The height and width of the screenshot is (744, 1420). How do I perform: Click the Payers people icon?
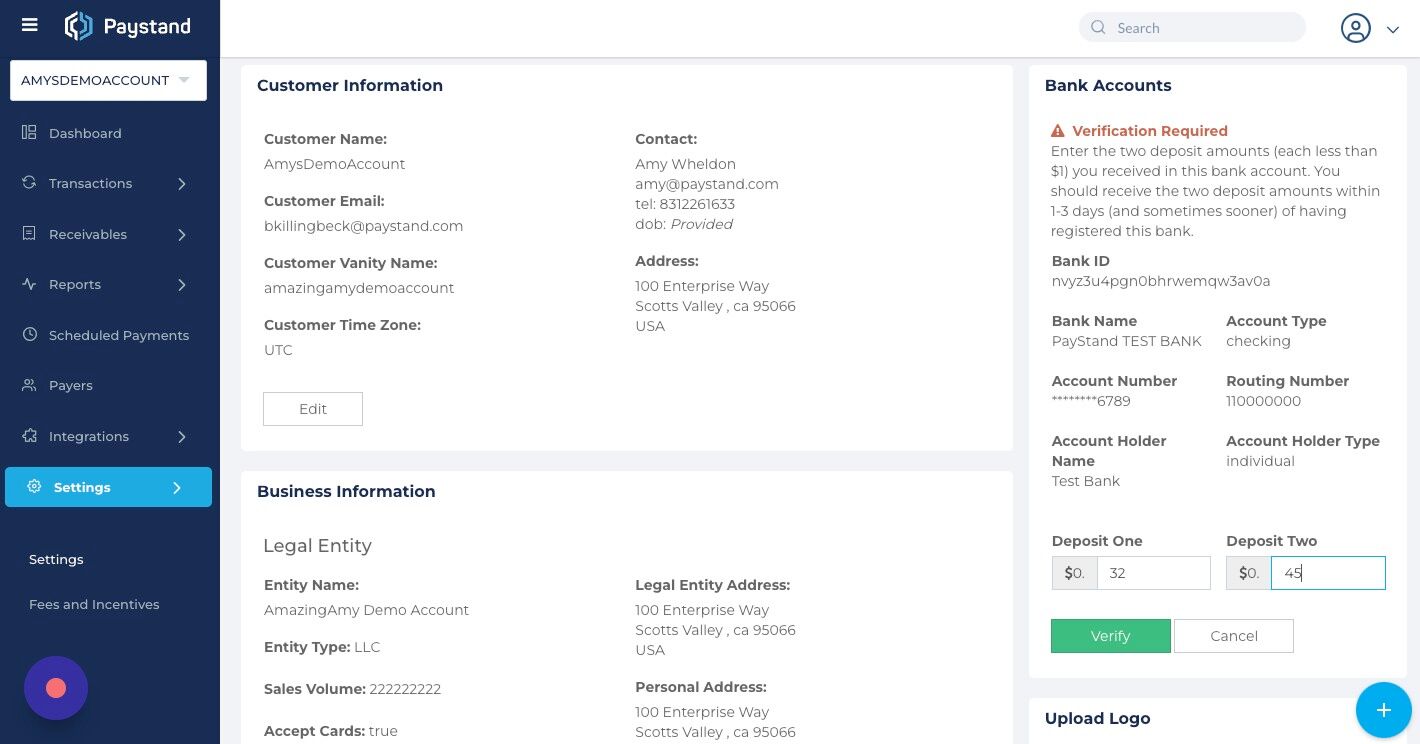29,385
